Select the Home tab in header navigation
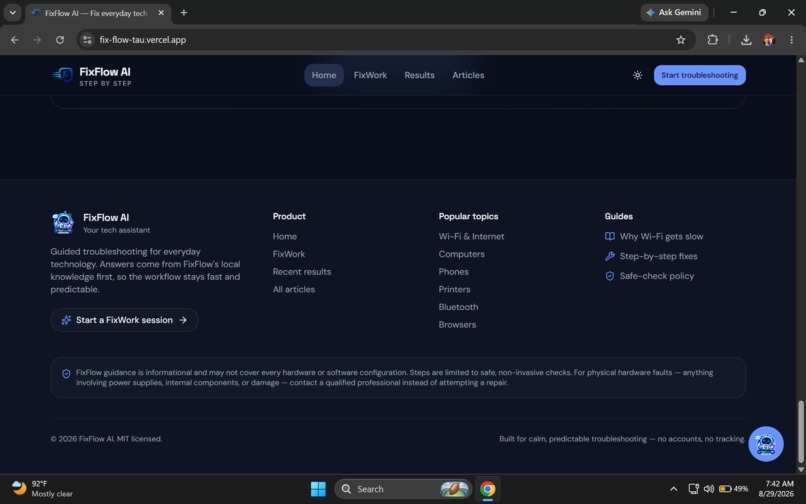Viewport: 806px width, 504px height. click(324, 75)
